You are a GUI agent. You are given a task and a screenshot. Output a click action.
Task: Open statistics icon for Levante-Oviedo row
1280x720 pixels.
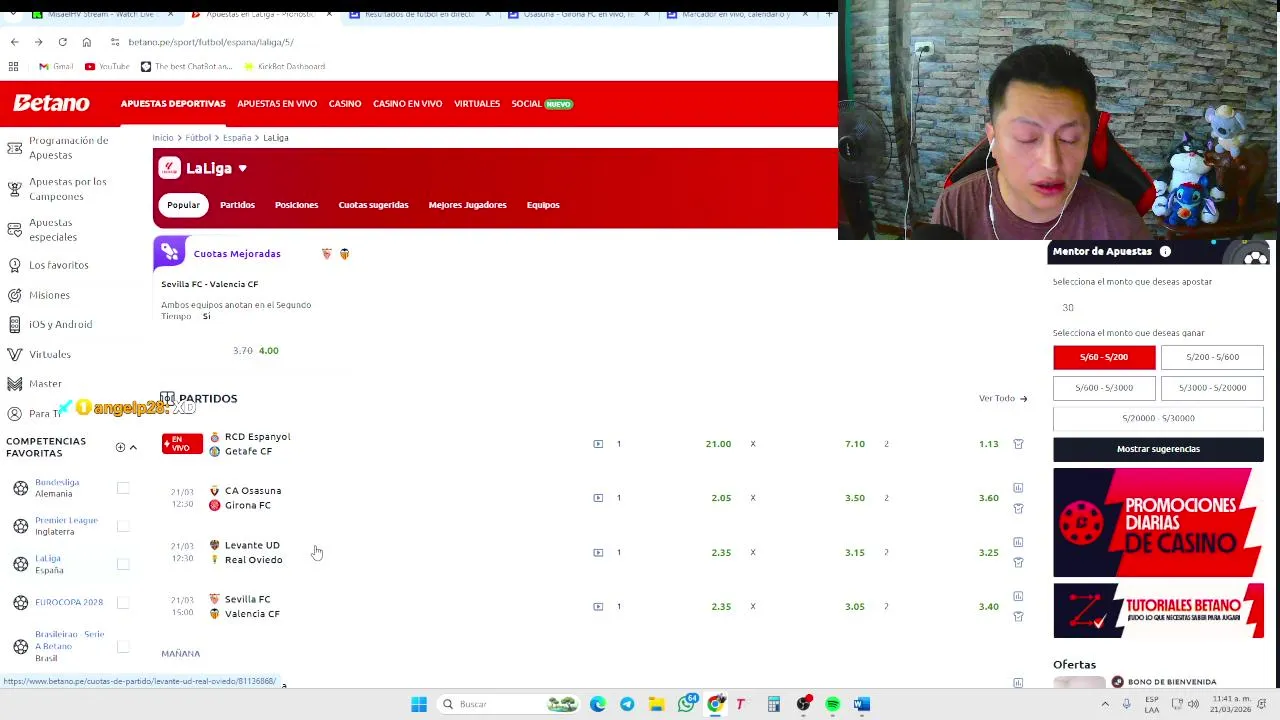click(x=1018, y=542)
